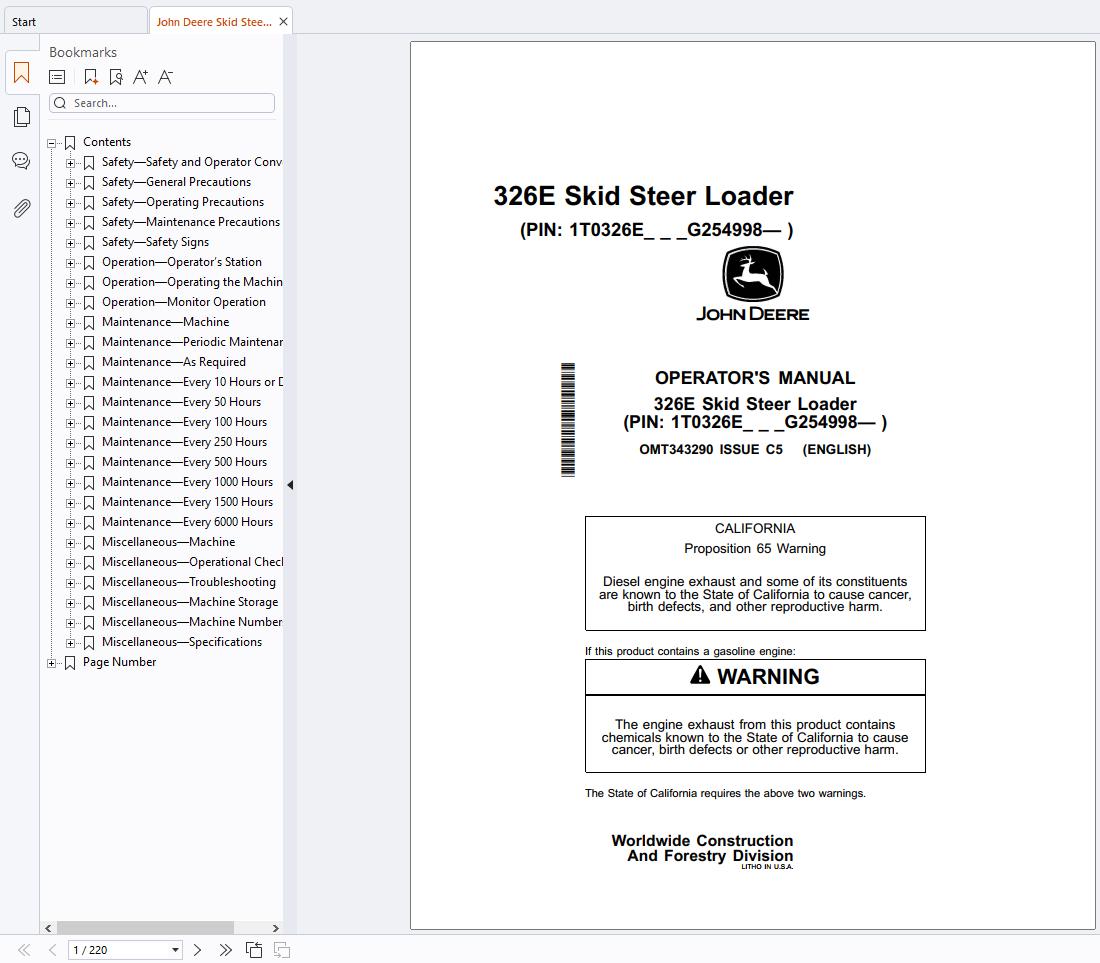Expand Maintenance—Every 50 Hours bookmark
This screenshot has width=1100, height=963.
(70, 403)
